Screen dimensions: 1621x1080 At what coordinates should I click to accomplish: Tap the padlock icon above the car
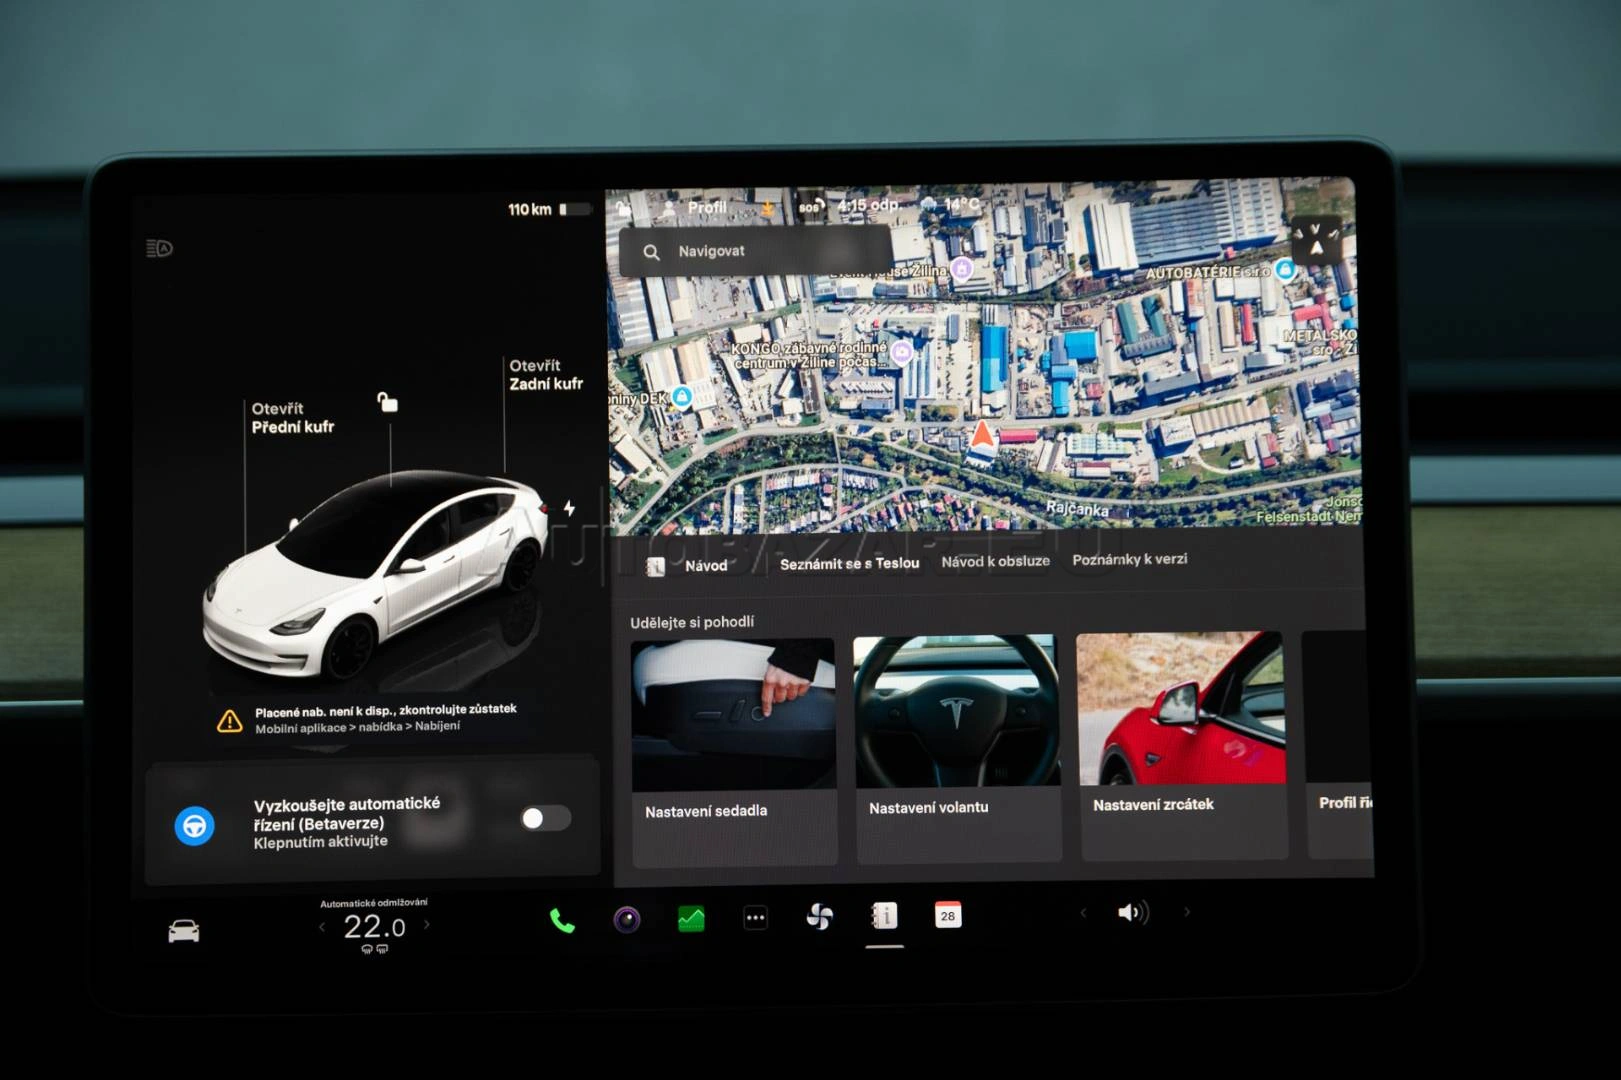coord(387,402)
